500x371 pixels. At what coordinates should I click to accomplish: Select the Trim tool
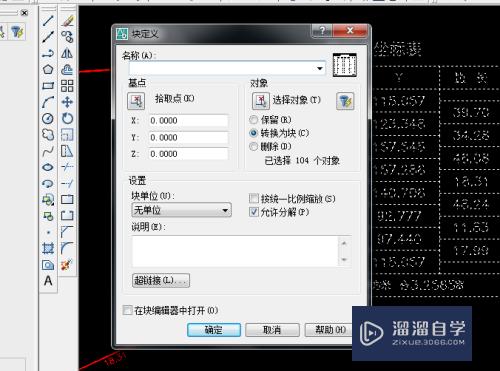tap(67, 167)
